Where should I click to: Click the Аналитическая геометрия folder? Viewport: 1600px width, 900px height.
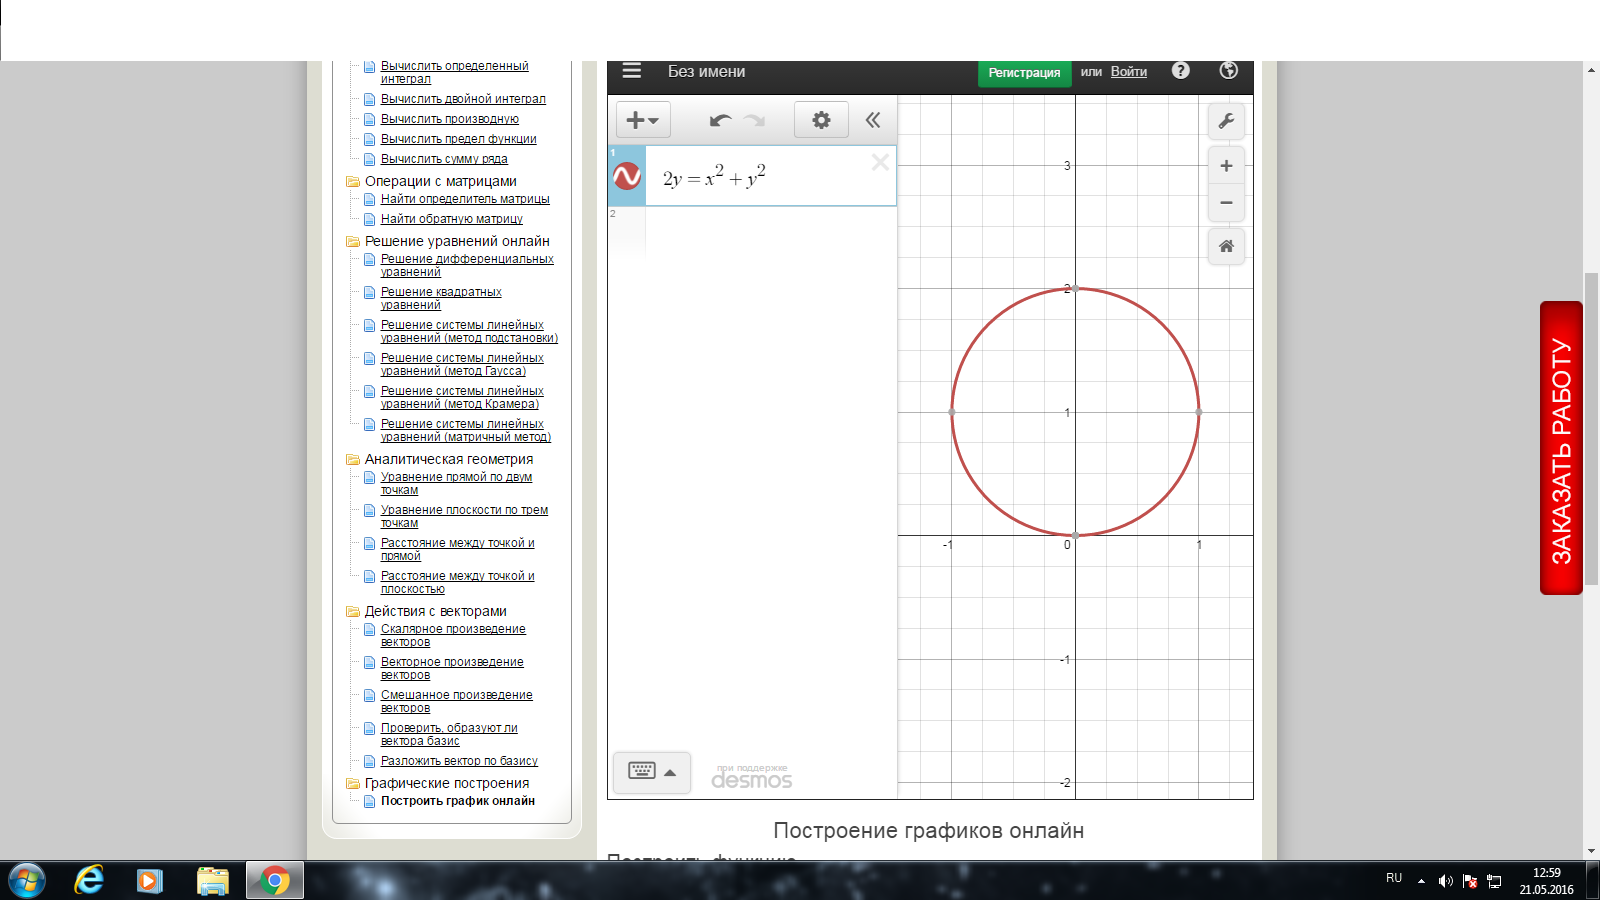point(448,459)
